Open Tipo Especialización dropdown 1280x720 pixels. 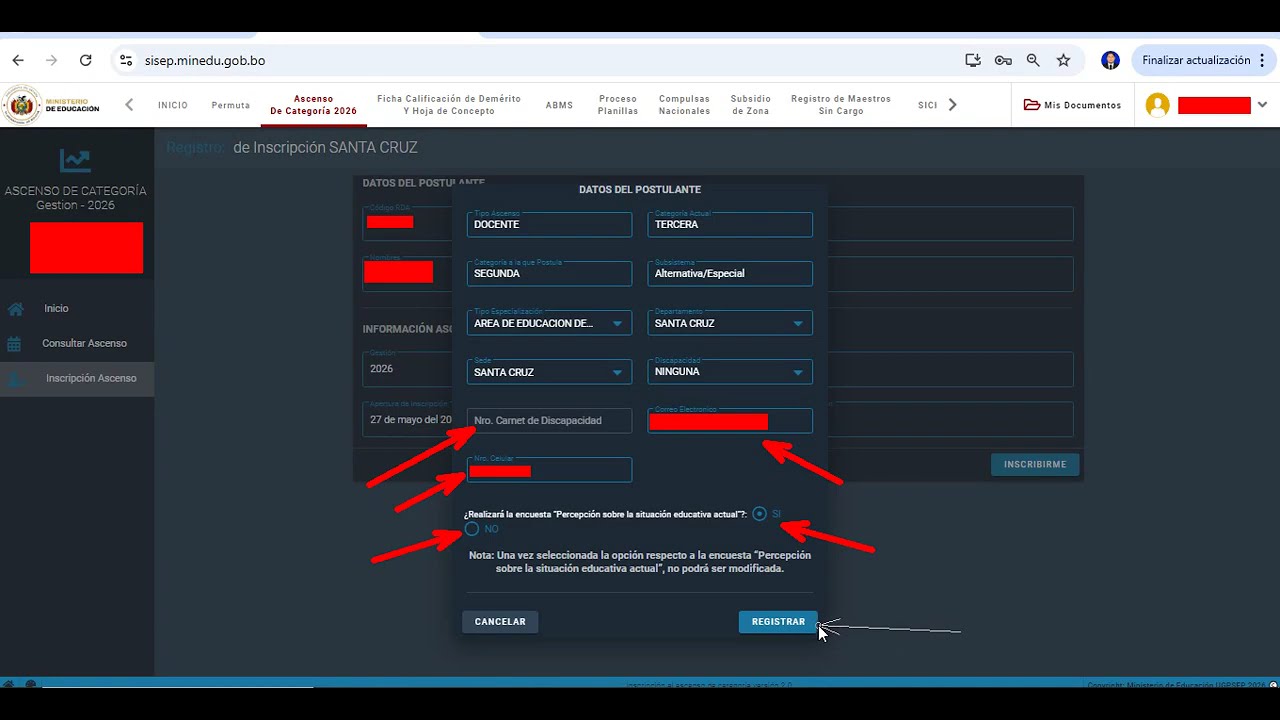[x=549, y=323]
